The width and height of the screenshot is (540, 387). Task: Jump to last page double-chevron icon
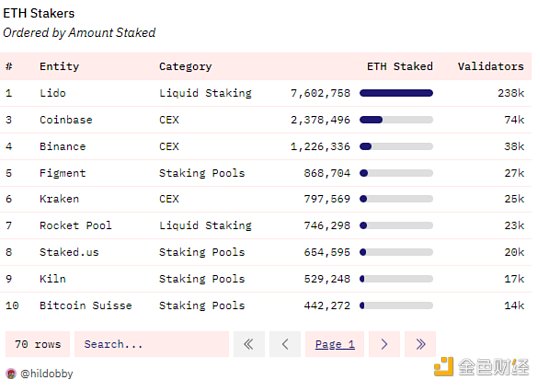(420, 344)
